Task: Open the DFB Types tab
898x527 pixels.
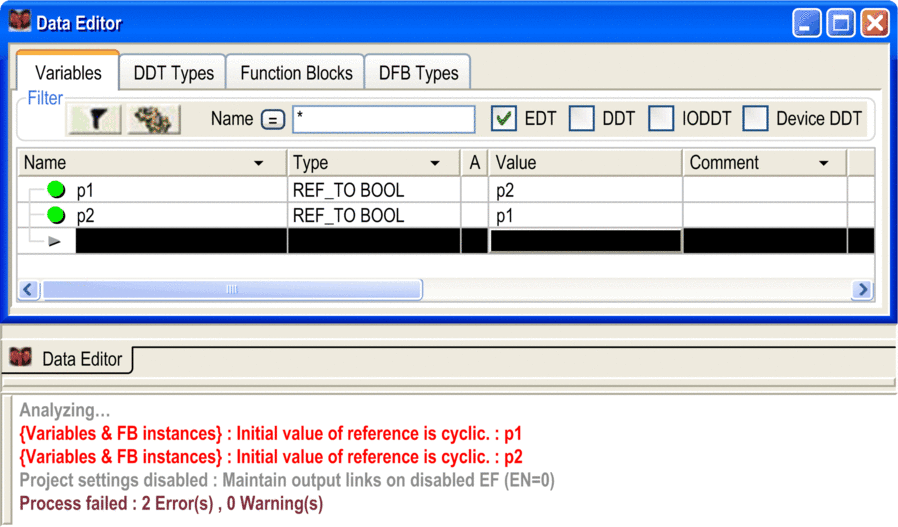Action: pyautogui.click(x=417, y=73)
